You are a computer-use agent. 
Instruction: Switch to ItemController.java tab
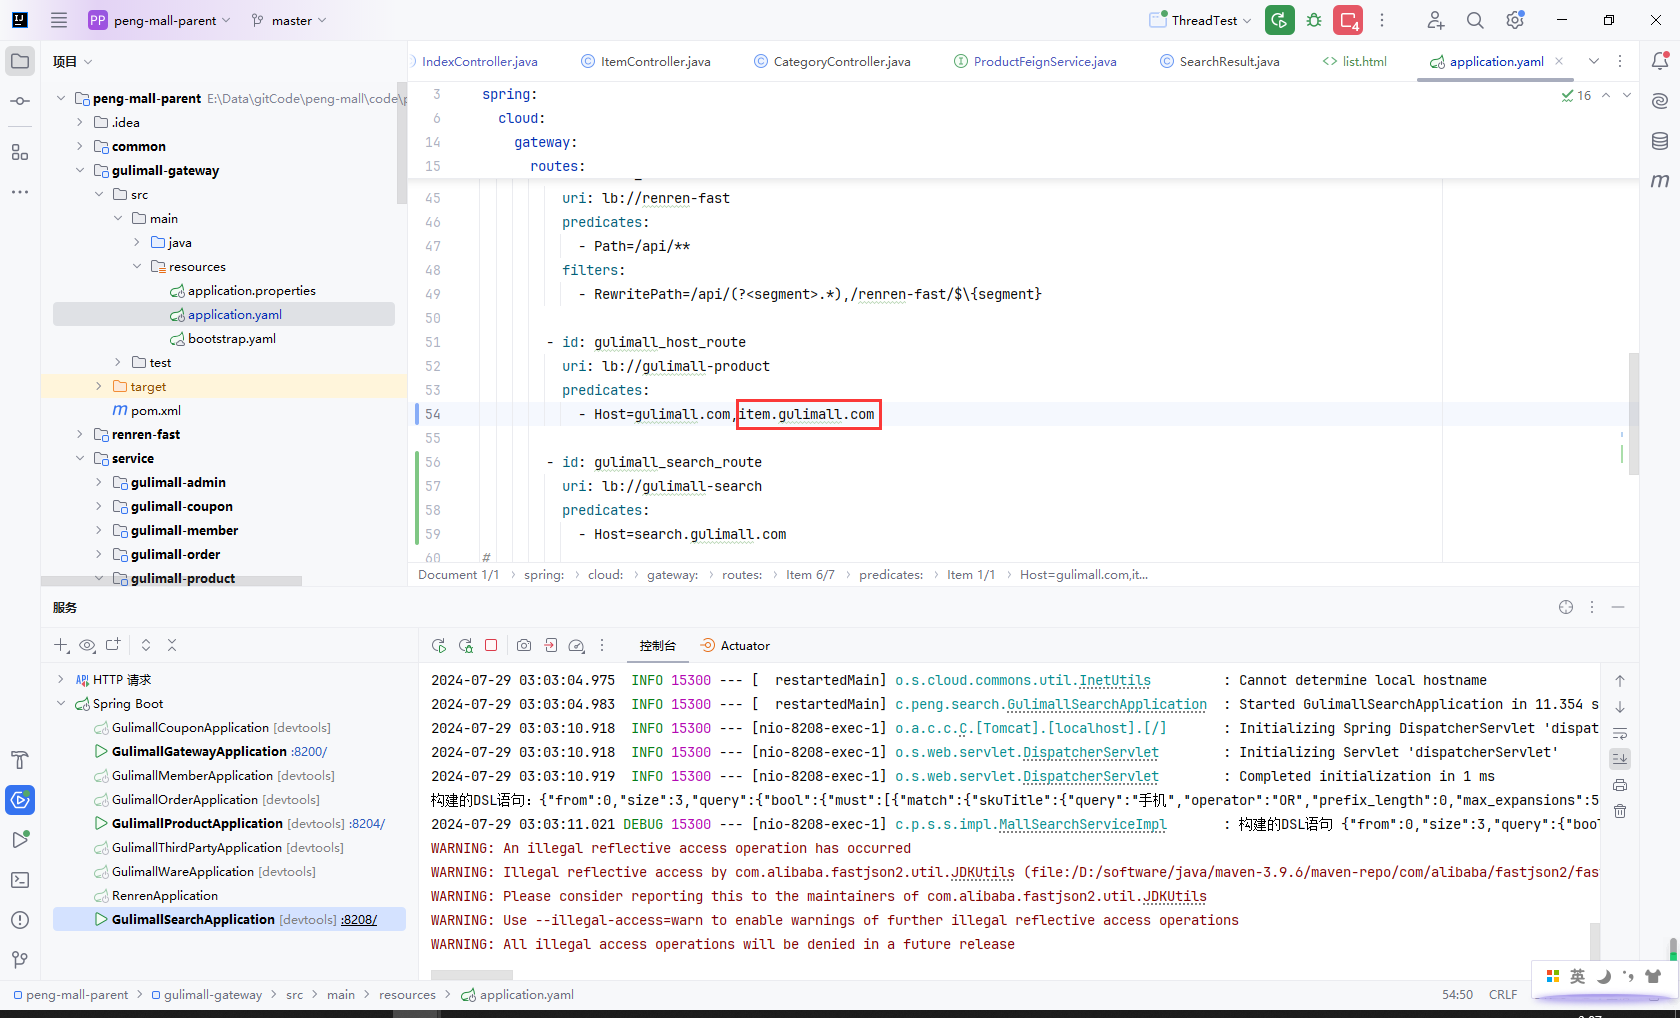(646, 61)
